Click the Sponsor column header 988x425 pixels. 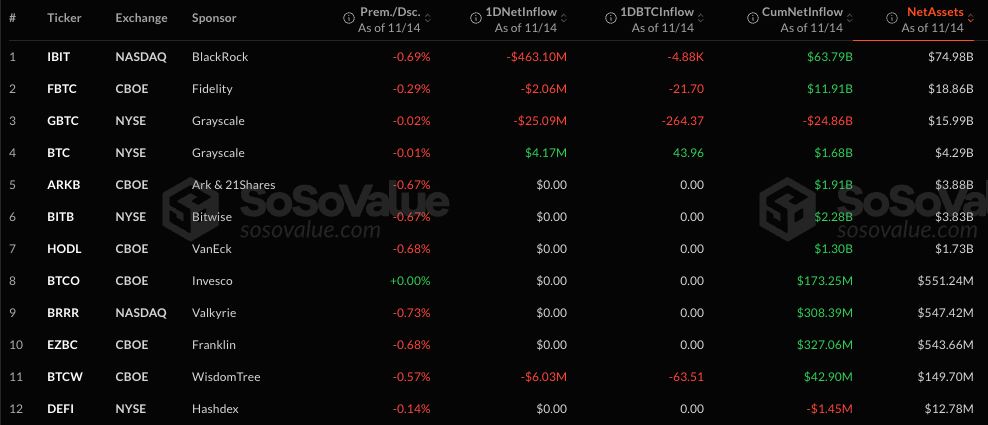(212, 19)
